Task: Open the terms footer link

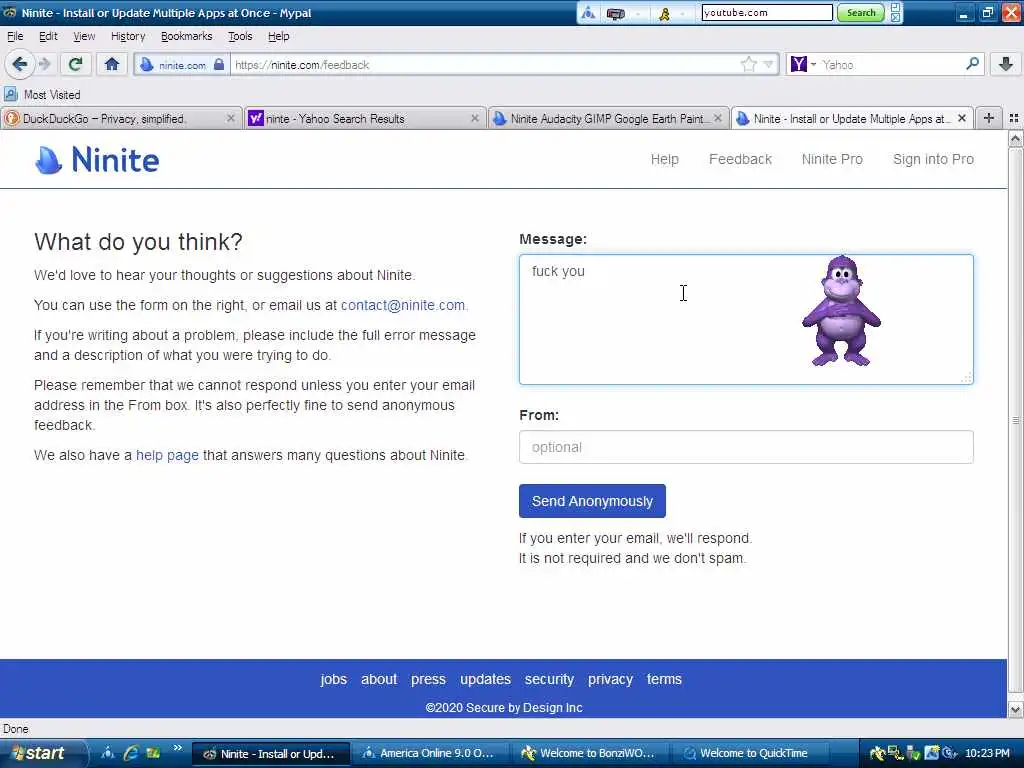Action: pyautogui.click(x=664, y=679)
